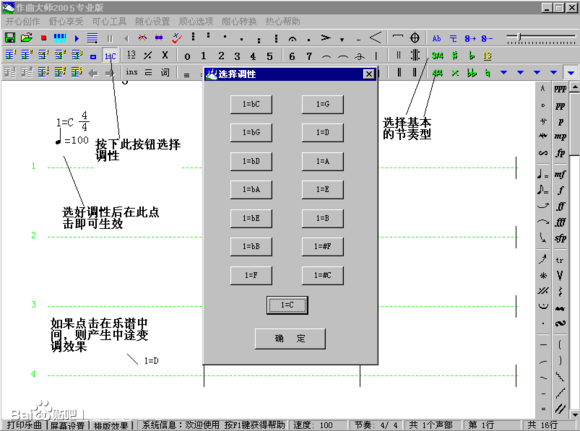
Task: Lower an octave with the 8- icon
Action: (487, 38)
